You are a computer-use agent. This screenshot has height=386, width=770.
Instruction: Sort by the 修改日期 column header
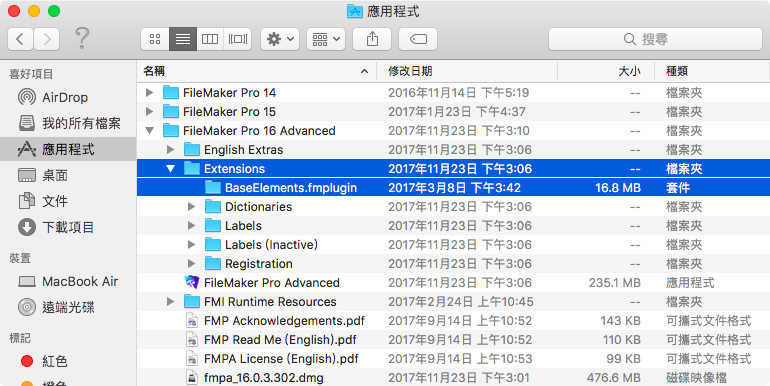[x=467, y=71]
